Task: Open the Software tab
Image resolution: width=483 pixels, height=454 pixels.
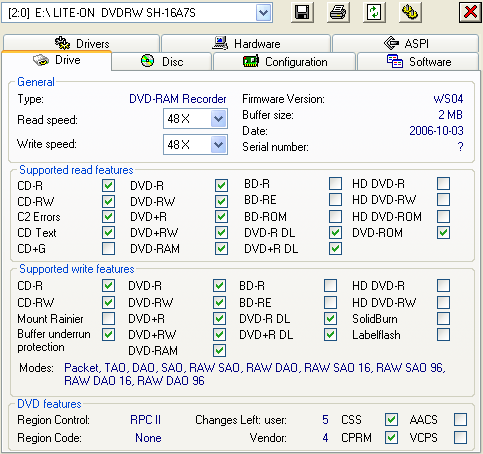Action: point(418,61)
